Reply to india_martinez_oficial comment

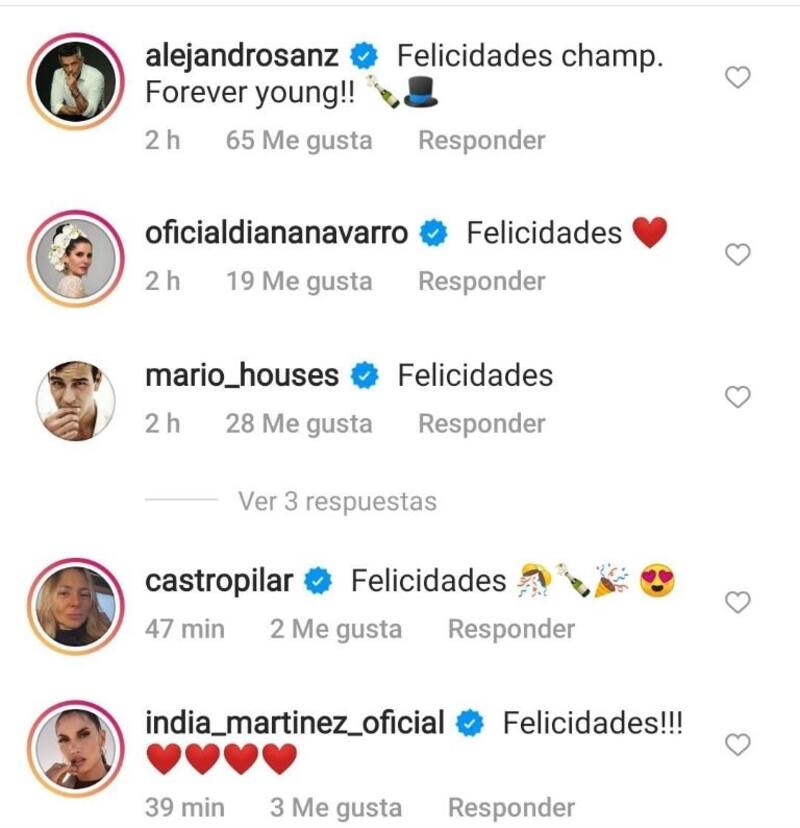[x=511, y=807]
